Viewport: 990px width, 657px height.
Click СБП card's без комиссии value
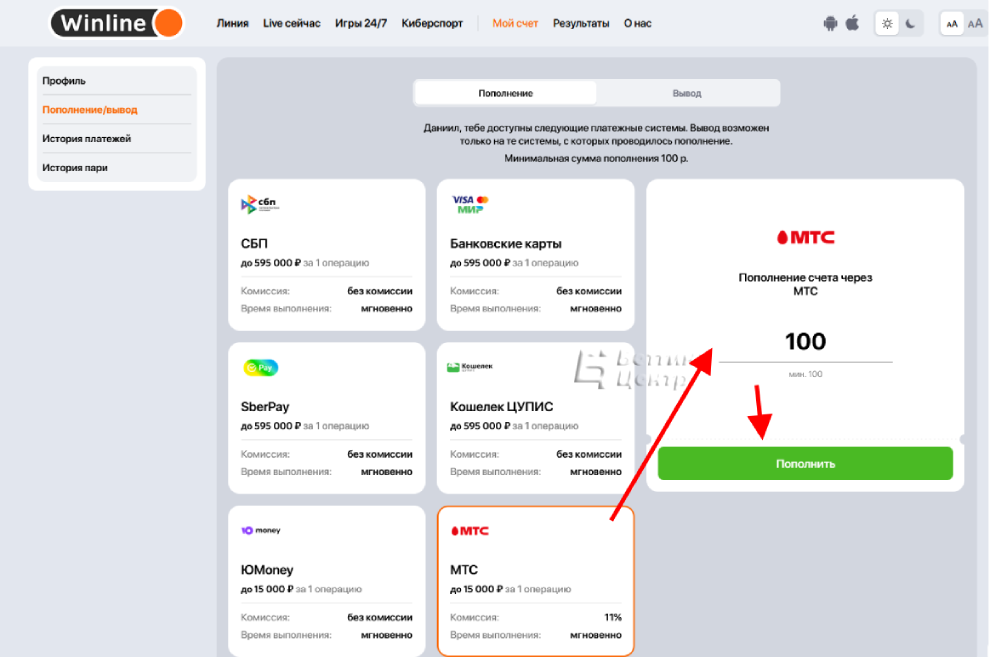pyautogui.click(x=379, y=291)
